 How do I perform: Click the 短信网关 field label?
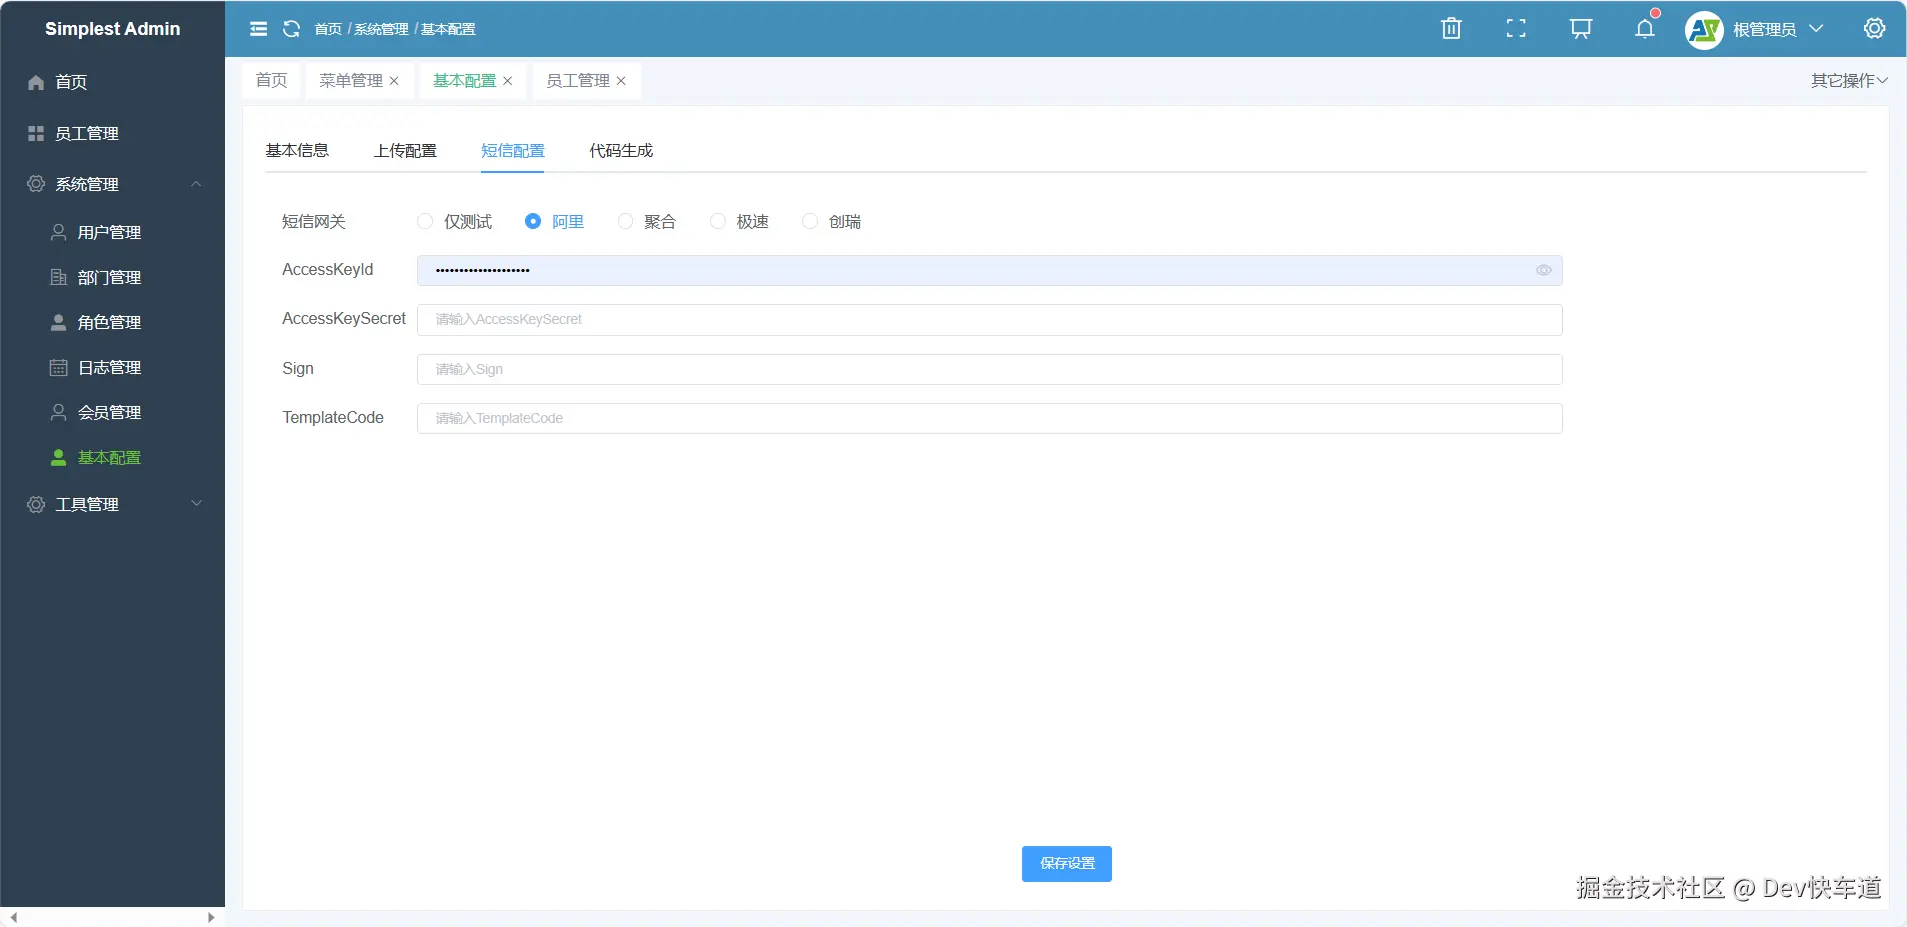coord(314,221)
